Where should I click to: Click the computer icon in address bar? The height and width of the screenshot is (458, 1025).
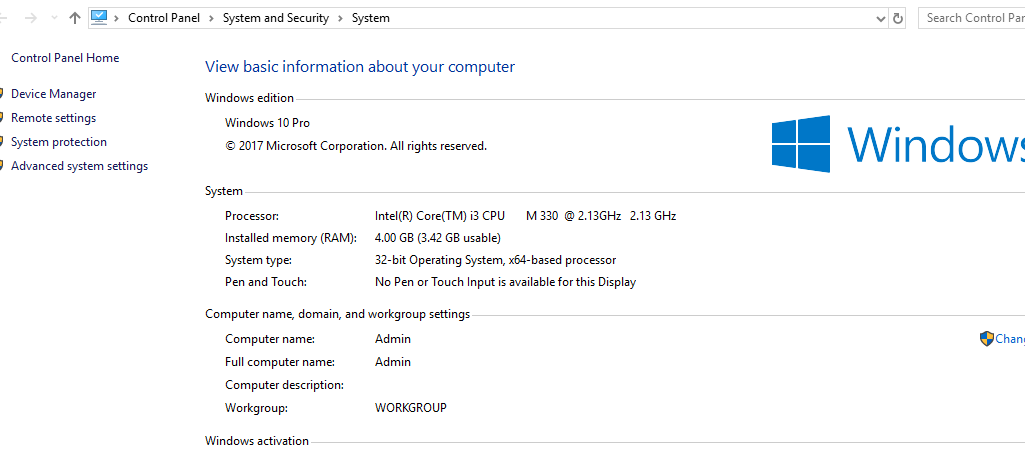[99, 17]
